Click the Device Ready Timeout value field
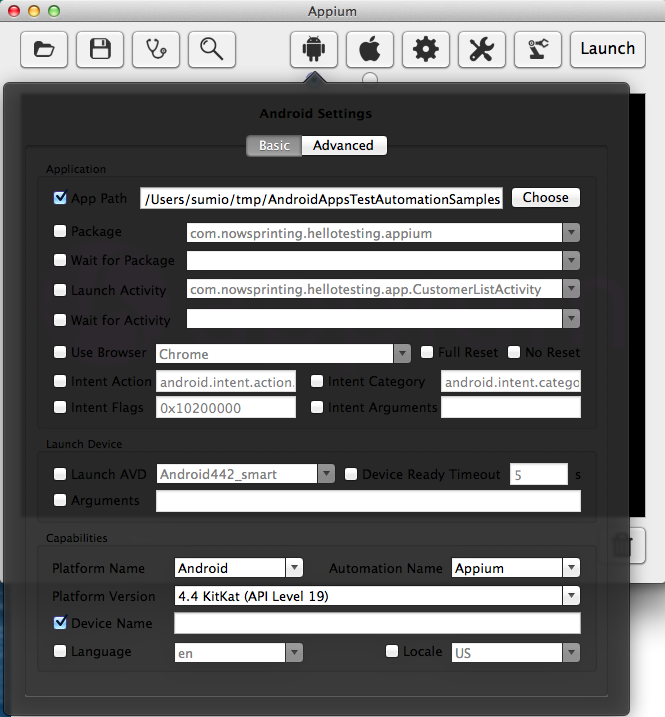The width and height of the screenshot is (665, 717). [x=539, y=474]
